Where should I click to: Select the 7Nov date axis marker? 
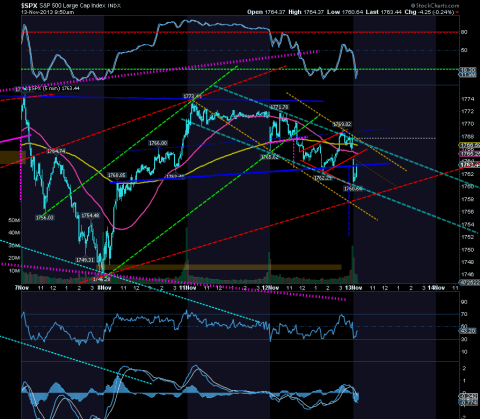coord(22,288)
